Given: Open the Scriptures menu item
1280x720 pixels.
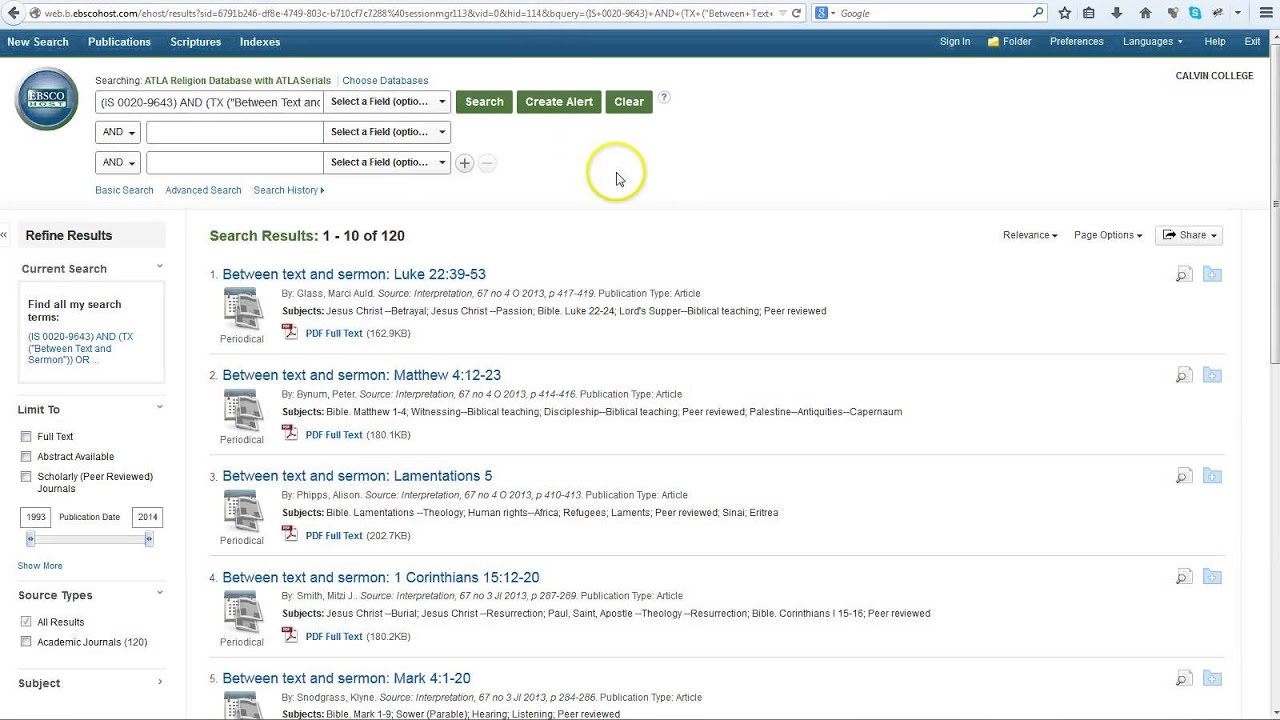Looking at the screenshot, I should point(195,42).
